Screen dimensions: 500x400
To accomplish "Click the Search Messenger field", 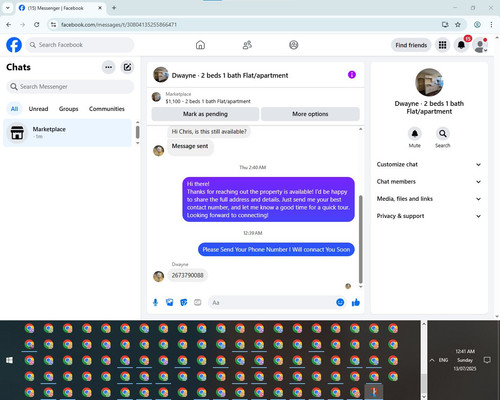I will 70,87.
